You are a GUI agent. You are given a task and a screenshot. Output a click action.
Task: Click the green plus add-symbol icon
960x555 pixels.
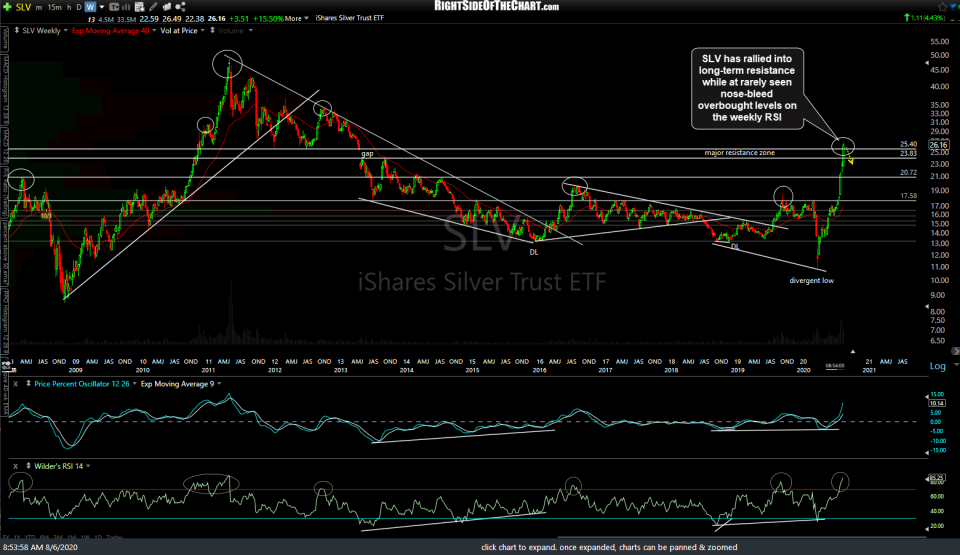pos(7,7)
